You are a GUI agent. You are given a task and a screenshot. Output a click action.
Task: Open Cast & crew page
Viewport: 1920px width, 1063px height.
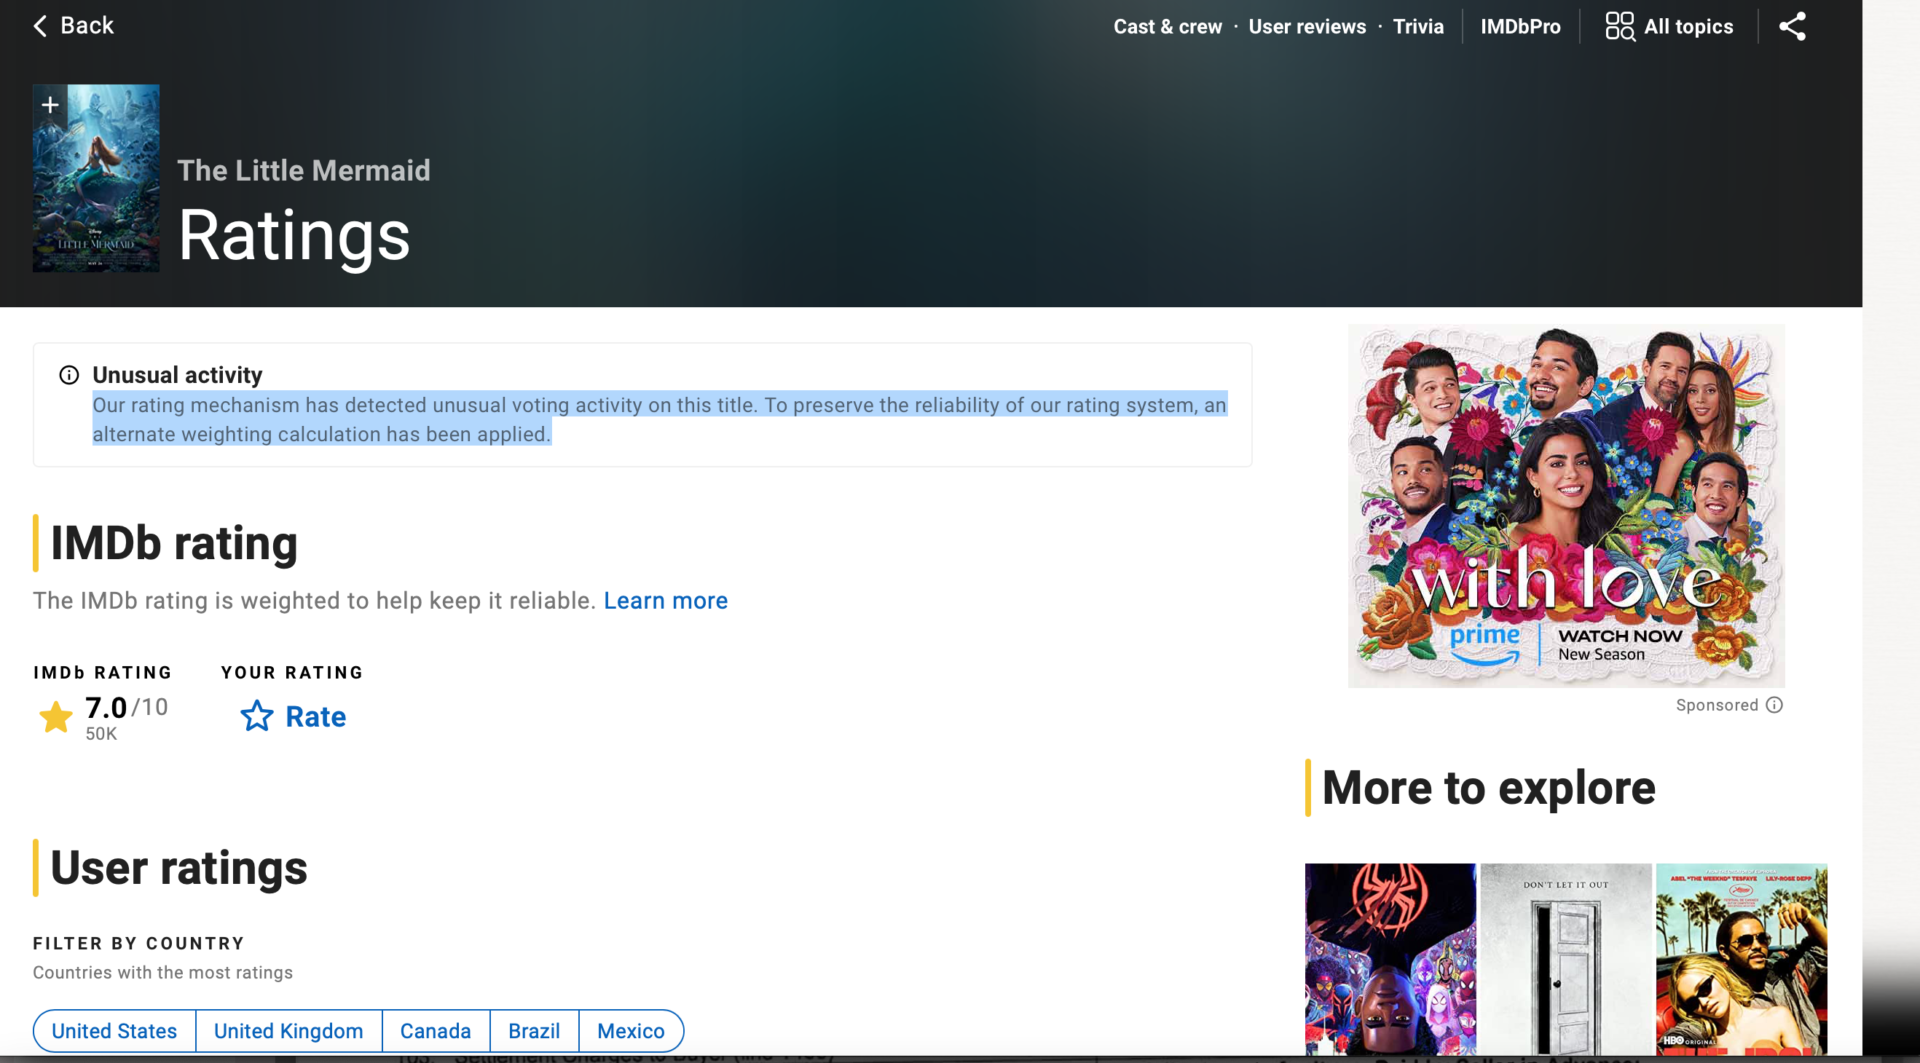[x=1167, y=27]
